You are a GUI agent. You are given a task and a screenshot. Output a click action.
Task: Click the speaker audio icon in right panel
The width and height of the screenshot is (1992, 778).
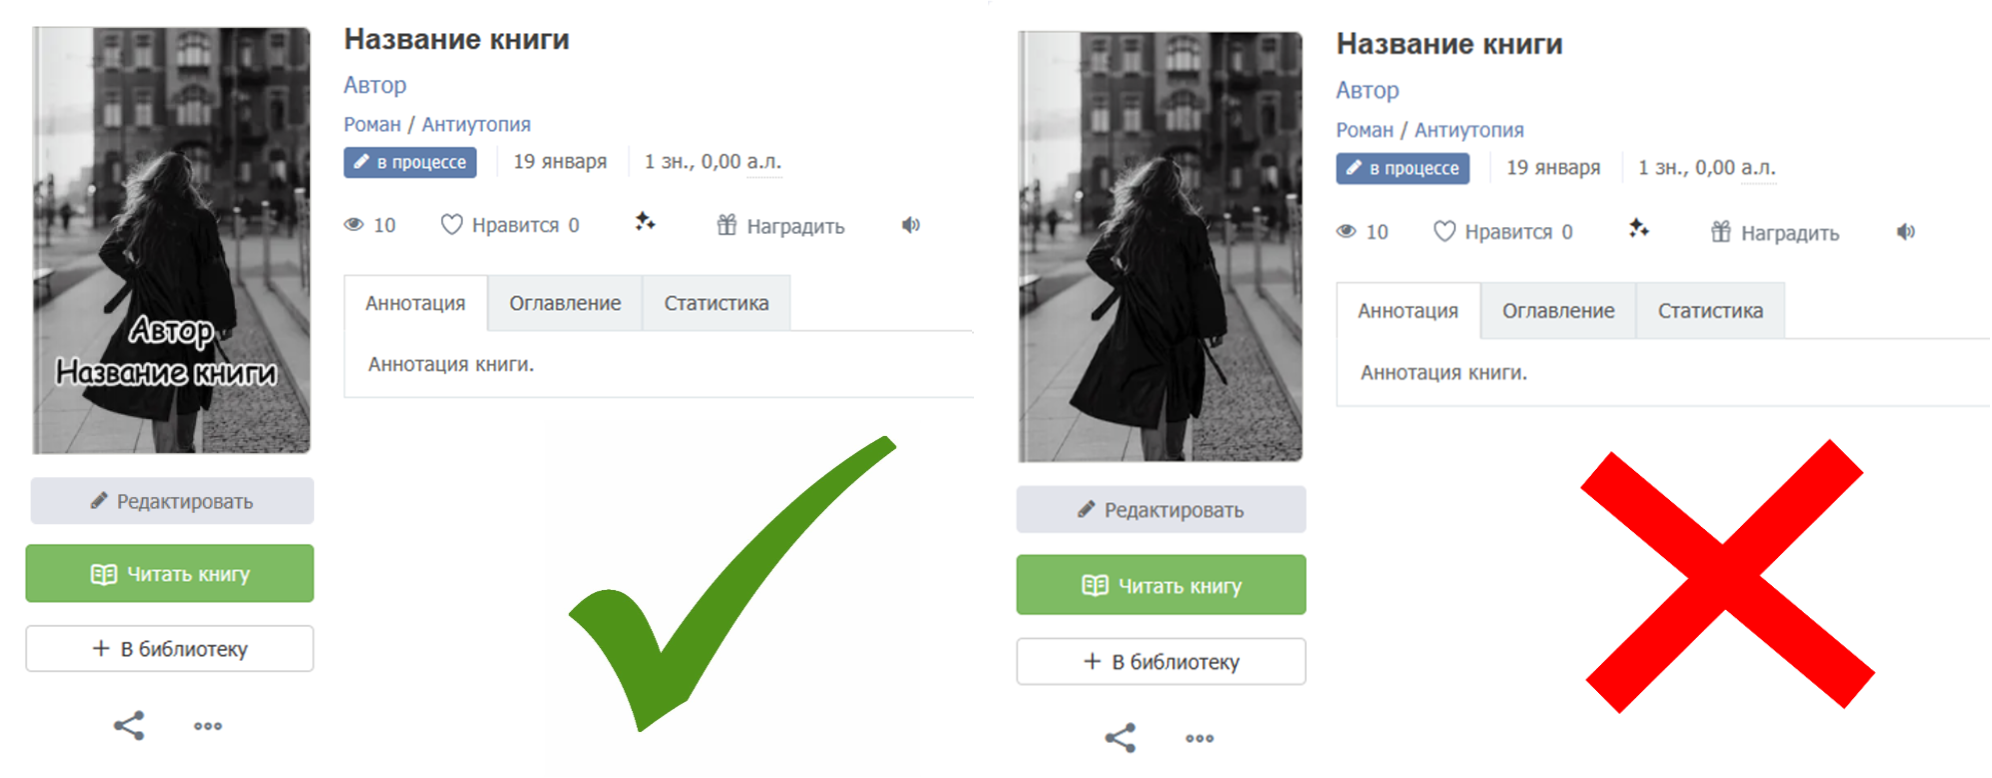(1906, 232)
